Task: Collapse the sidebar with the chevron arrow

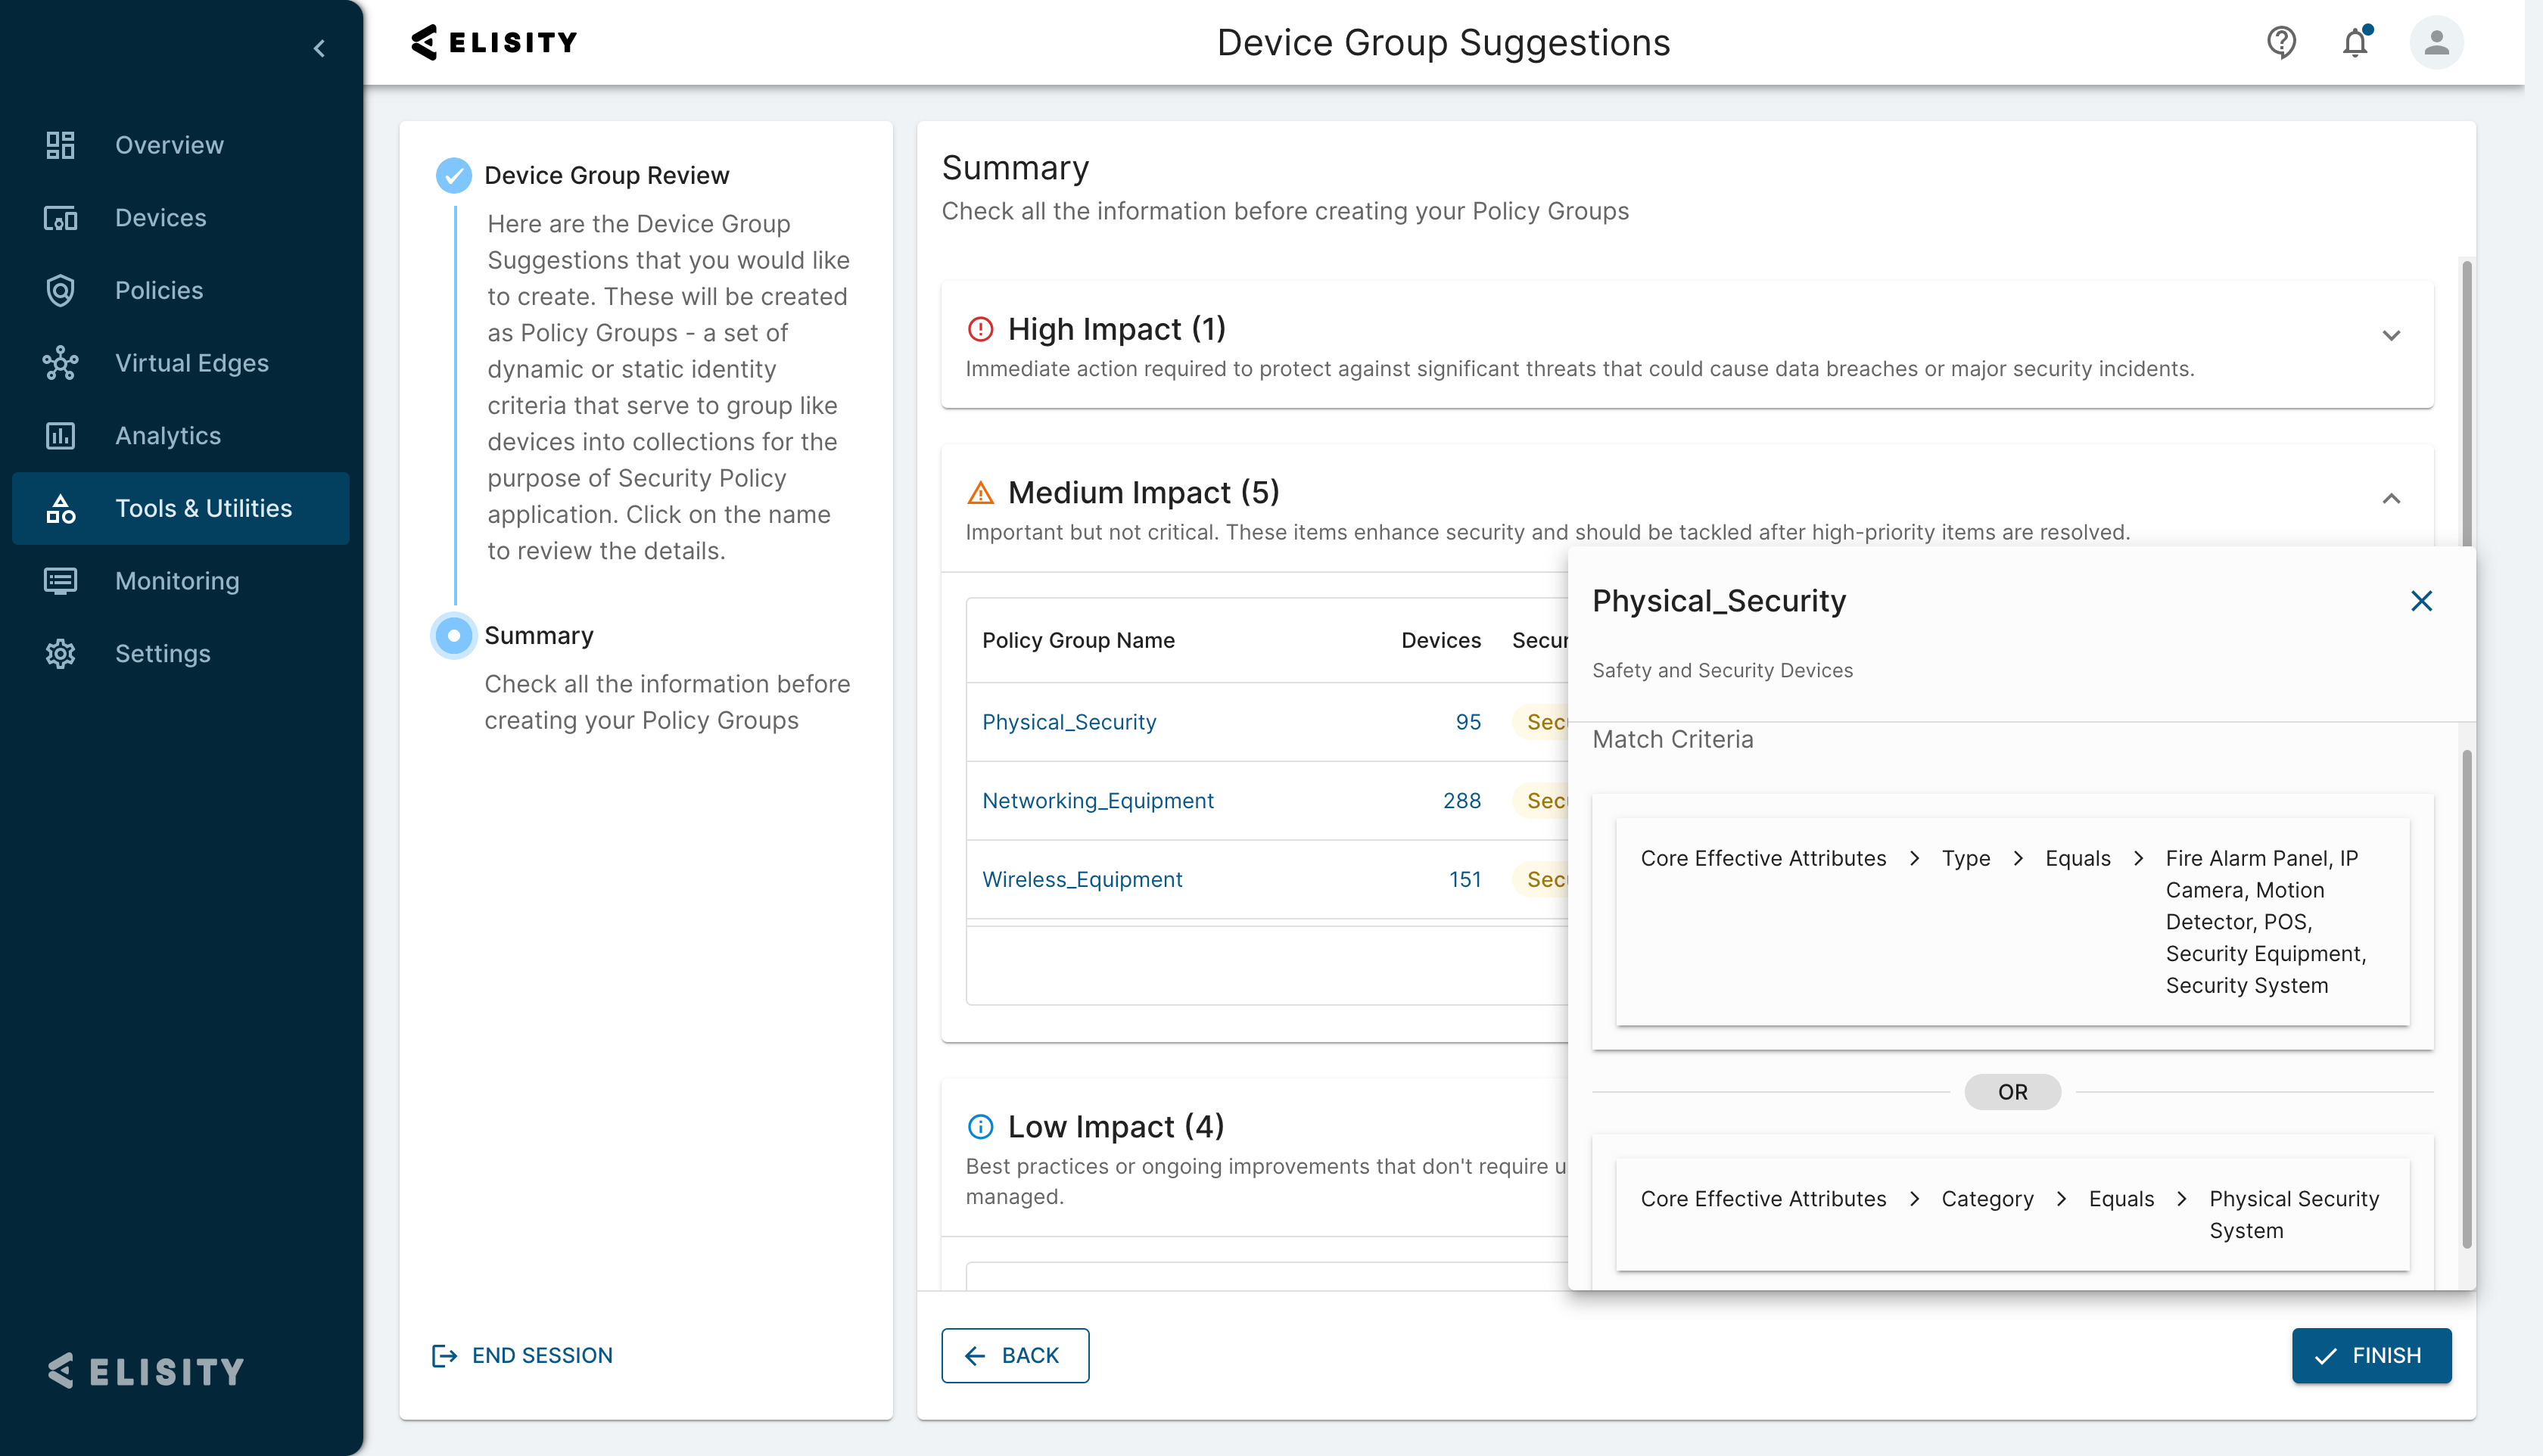Action: coord(319,48)
